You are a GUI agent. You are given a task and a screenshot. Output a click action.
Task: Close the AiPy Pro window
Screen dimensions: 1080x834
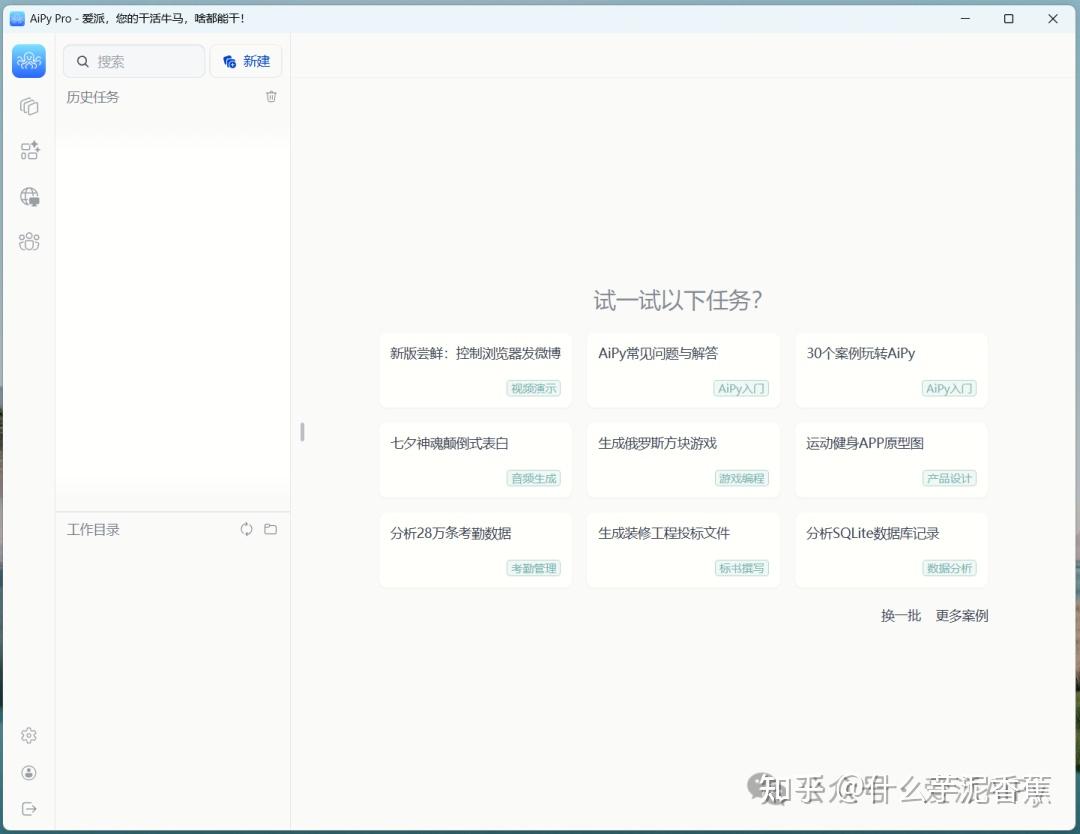1052,19
